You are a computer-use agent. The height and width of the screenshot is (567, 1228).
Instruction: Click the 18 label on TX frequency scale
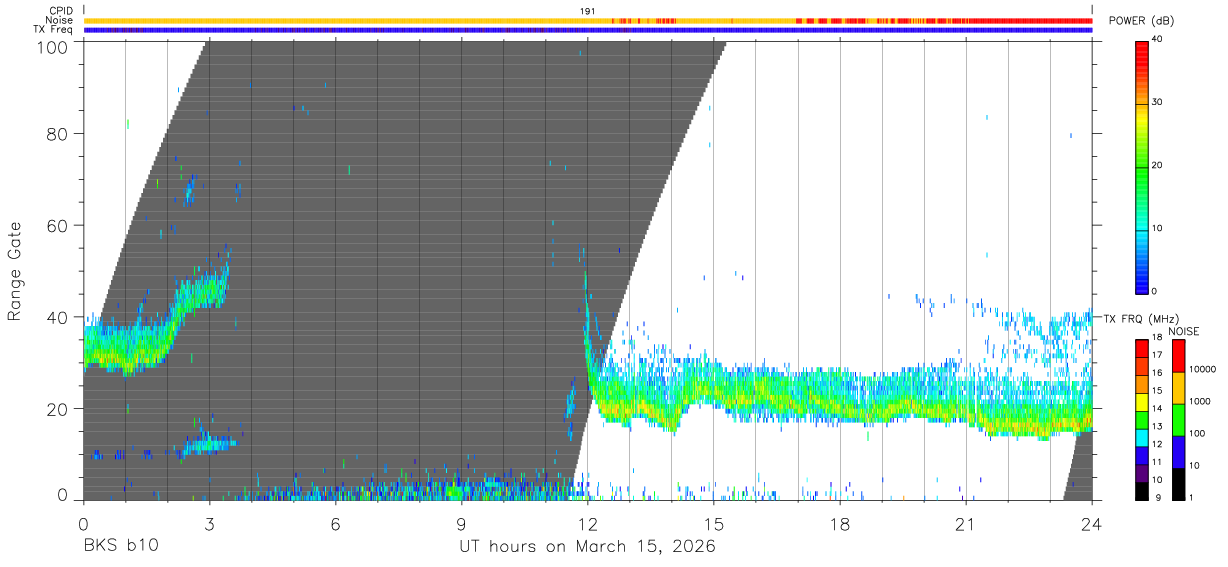pyautogui.click(x=1157, y=338)
